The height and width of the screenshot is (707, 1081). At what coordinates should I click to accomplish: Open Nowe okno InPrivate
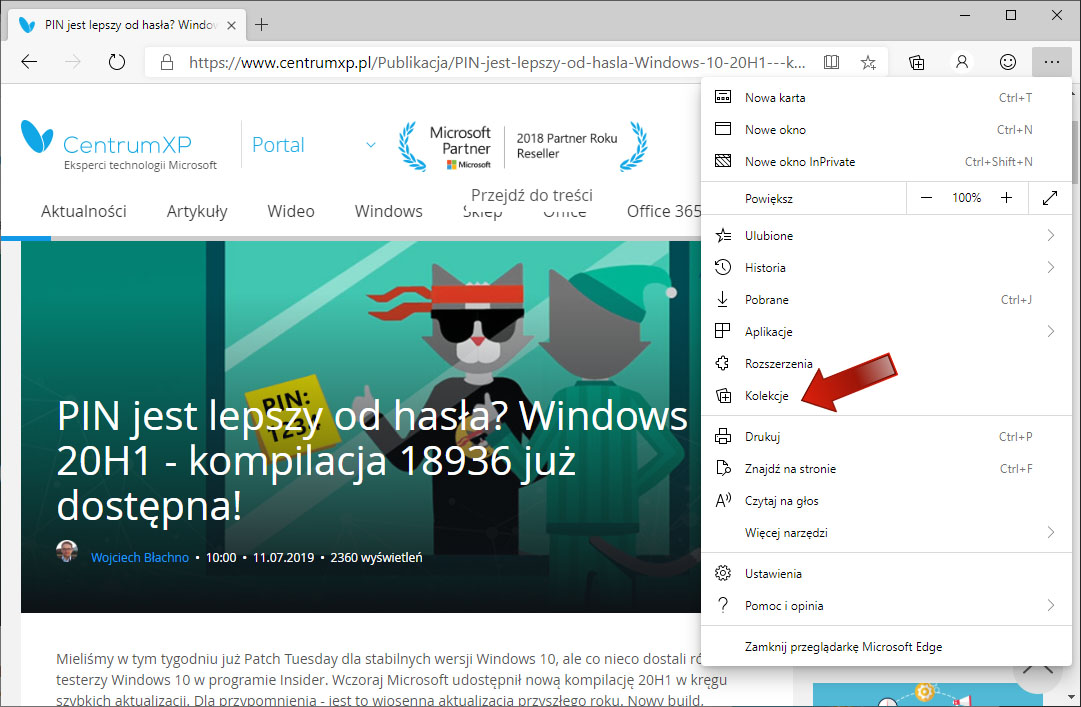[x=886, y=161]
